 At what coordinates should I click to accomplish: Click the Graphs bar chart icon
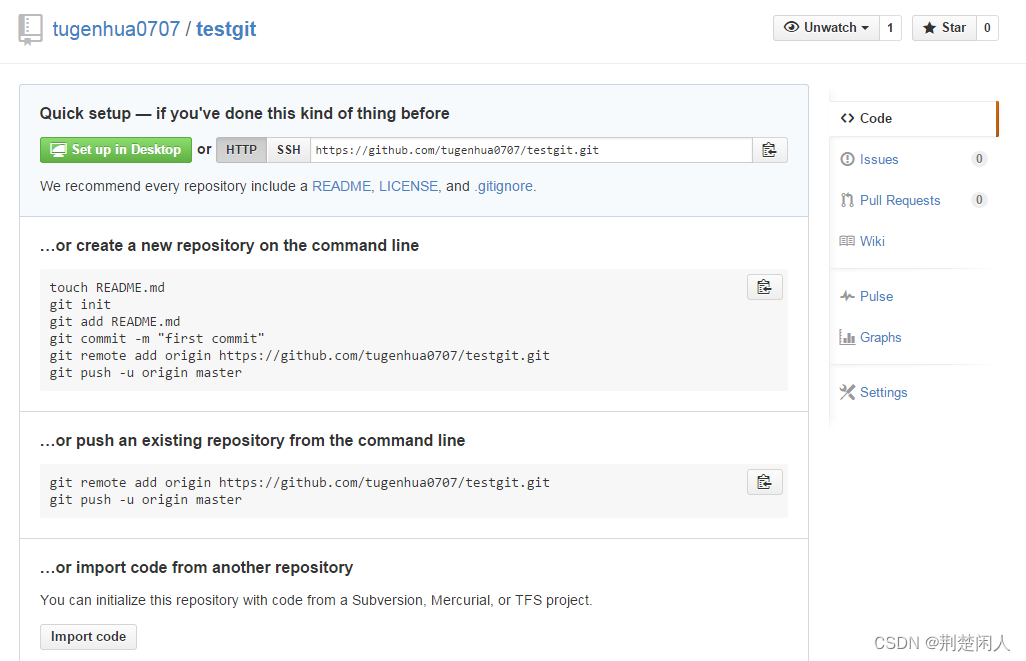[x=847, y=337]
